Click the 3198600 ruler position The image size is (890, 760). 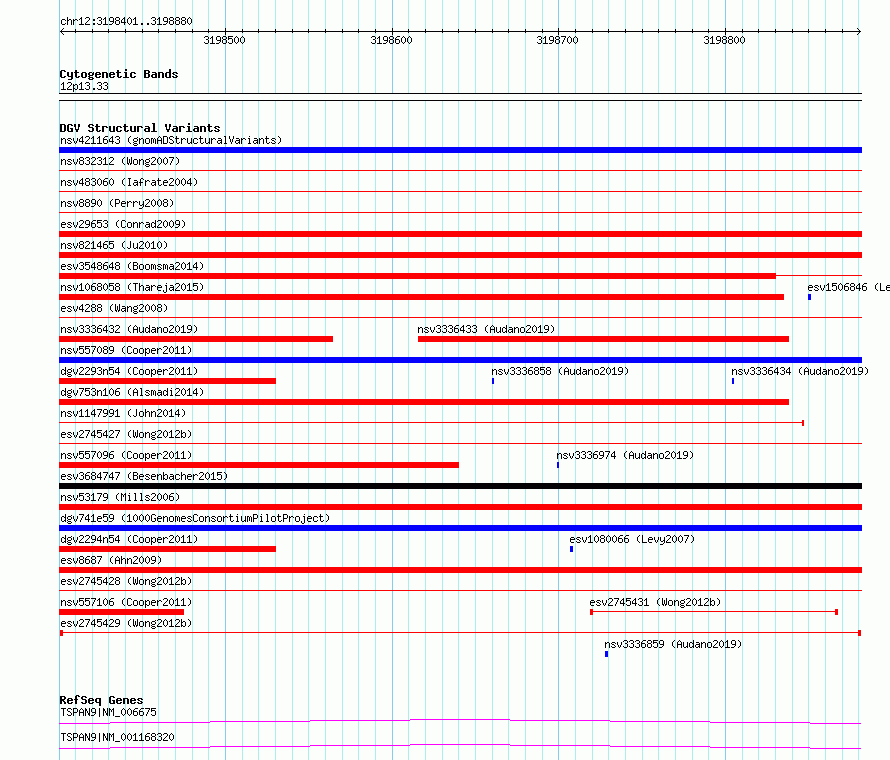click(x=392, y=40)
